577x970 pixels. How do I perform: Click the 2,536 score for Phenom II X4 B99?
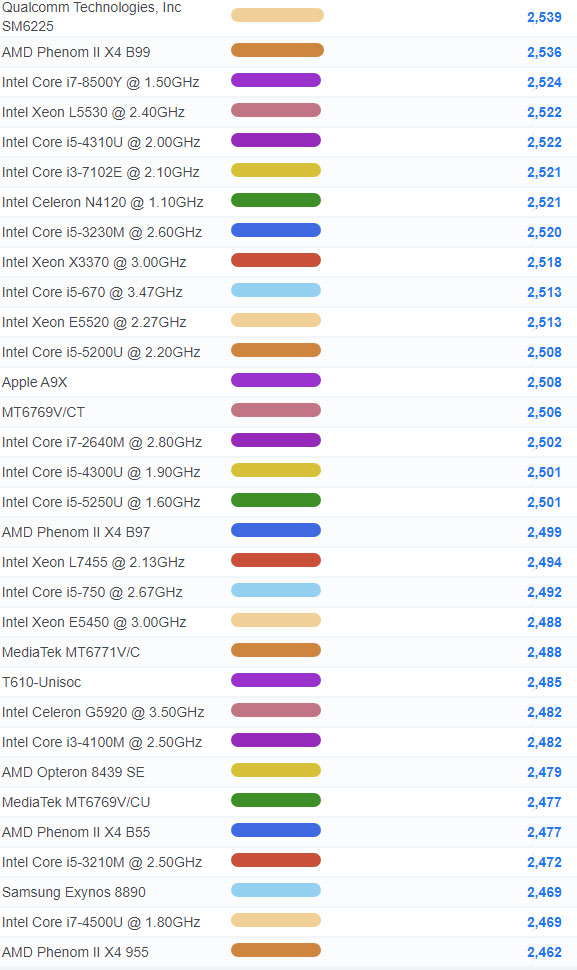[x=544, y=53]
